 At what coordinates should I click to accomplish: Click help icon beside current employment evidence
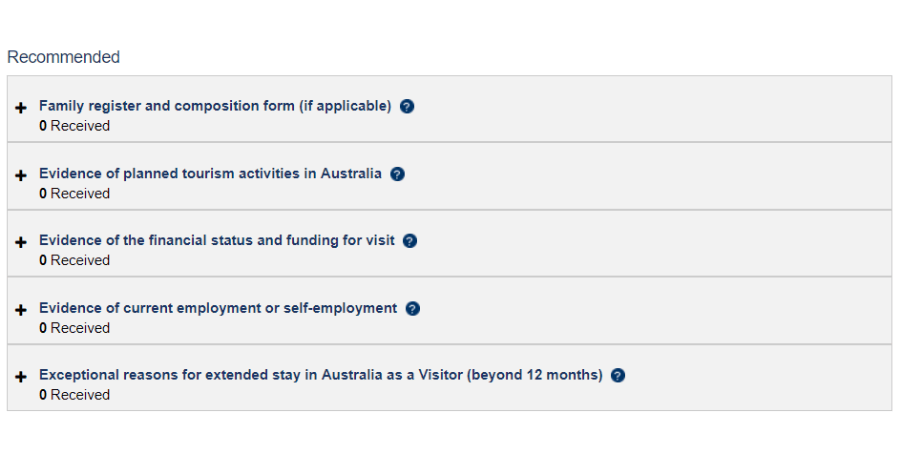[x=413, y=309]
